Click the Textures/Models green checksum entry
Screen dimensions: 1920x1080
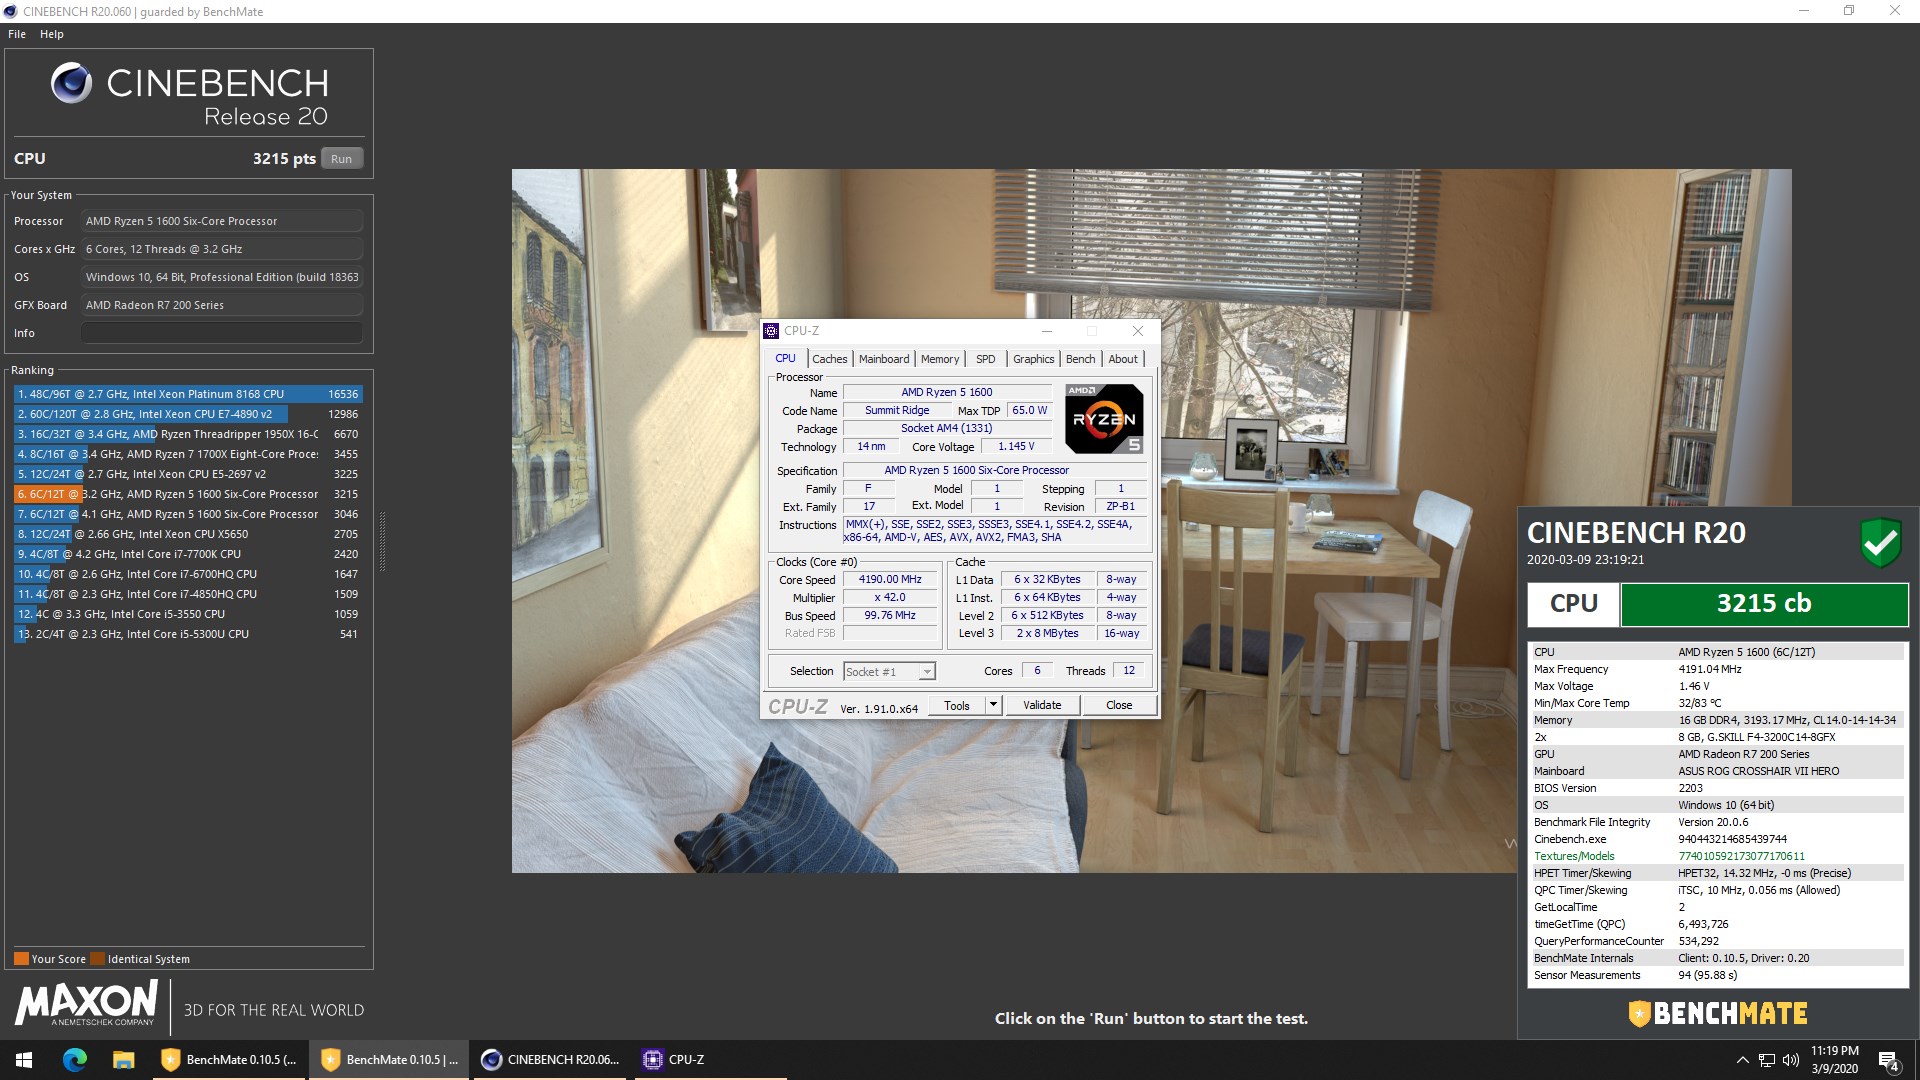pos(1741,856)
